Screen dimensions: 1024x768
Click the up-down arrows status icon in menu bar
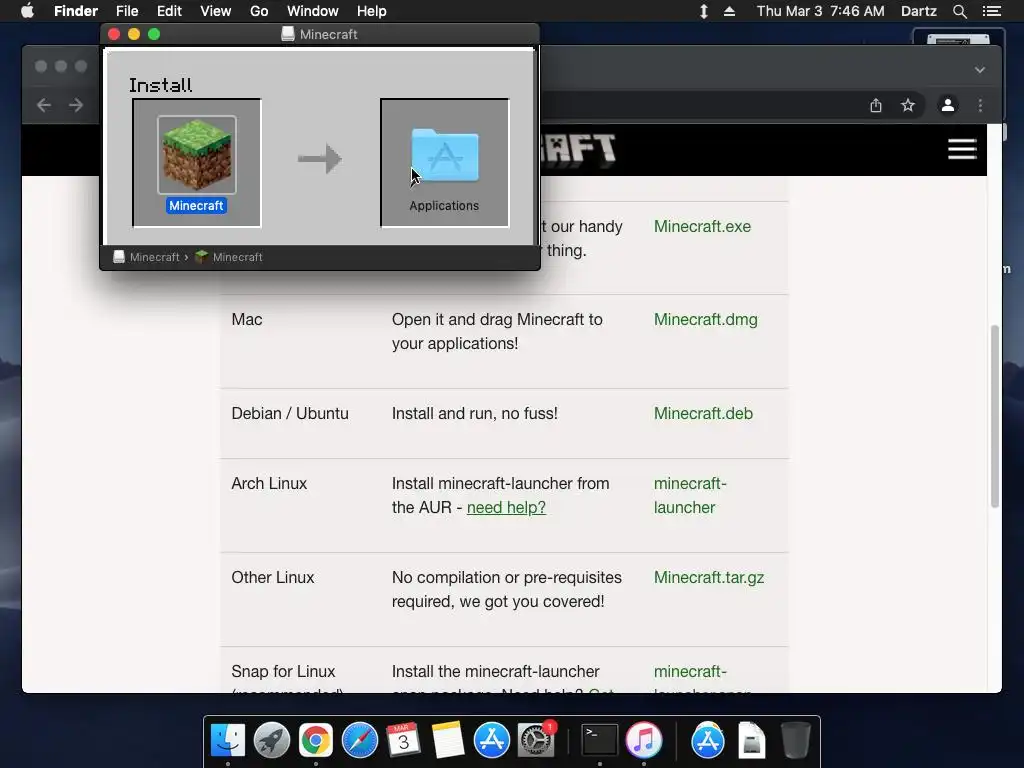point(704,11)
